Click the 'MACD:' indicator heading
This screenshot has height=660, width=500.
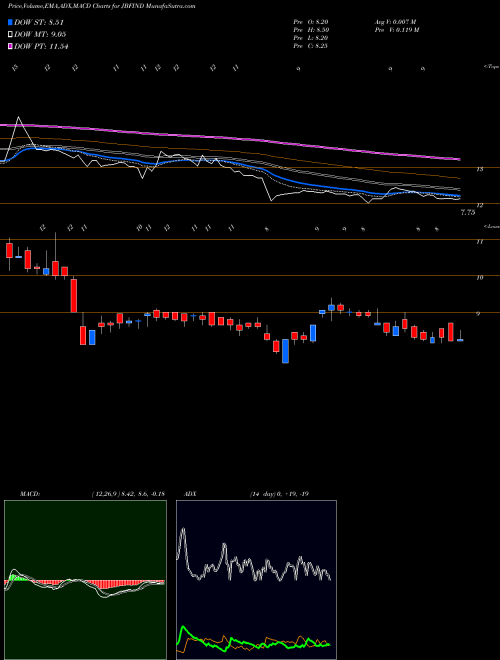click(x=30, y=494)
